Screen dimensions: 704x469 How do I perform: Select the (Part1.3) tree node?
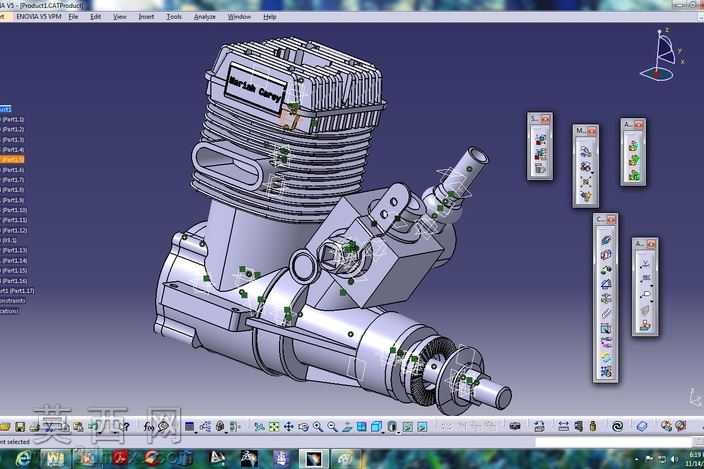point(13,140)
